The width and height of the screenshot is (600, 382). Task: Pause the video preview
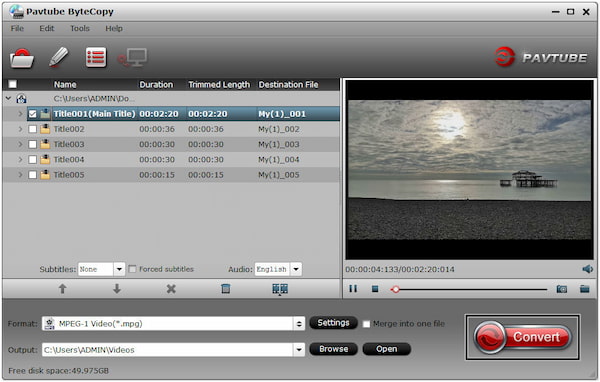point(353,289)
